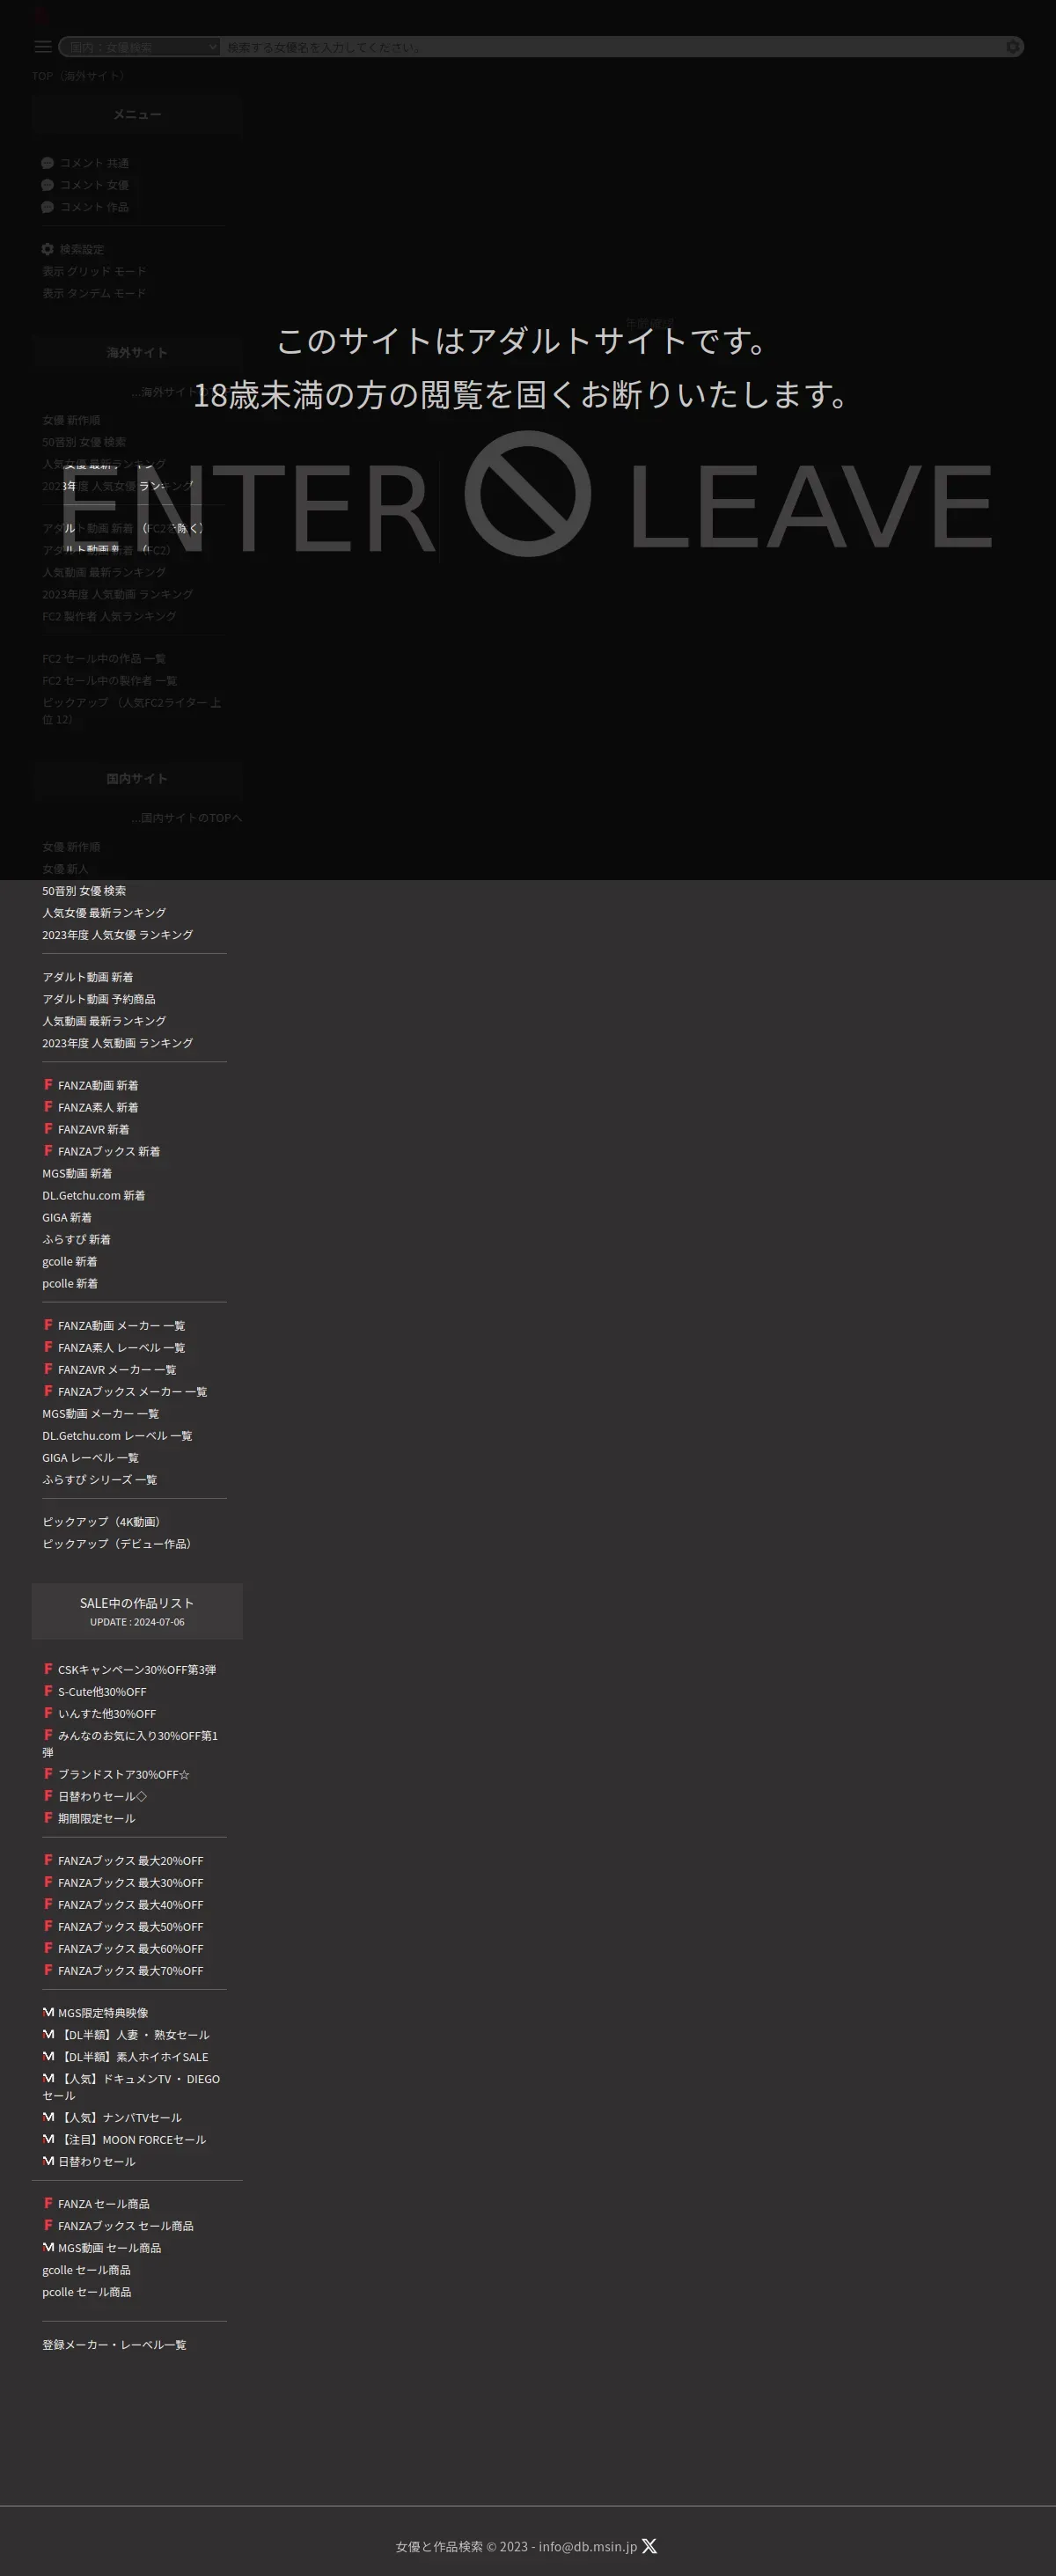This screenshot has height=2576, width=1056.
Task: Open the メニュー sidebar heading
Action: tap(137, 114)
